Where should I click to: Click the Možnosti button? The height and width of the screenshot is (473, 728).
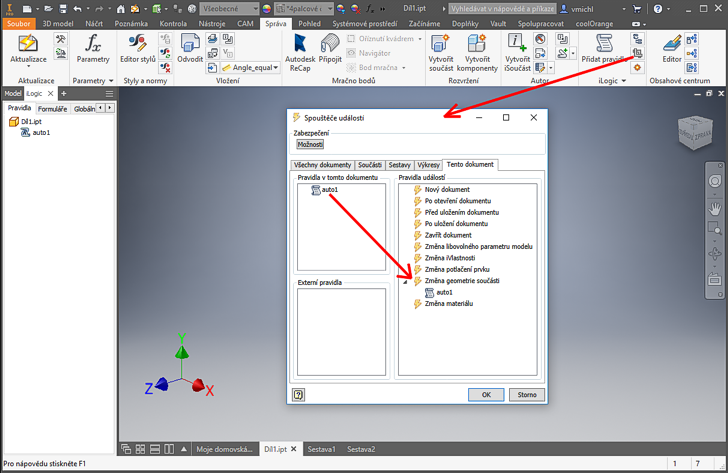coord(309,144)
